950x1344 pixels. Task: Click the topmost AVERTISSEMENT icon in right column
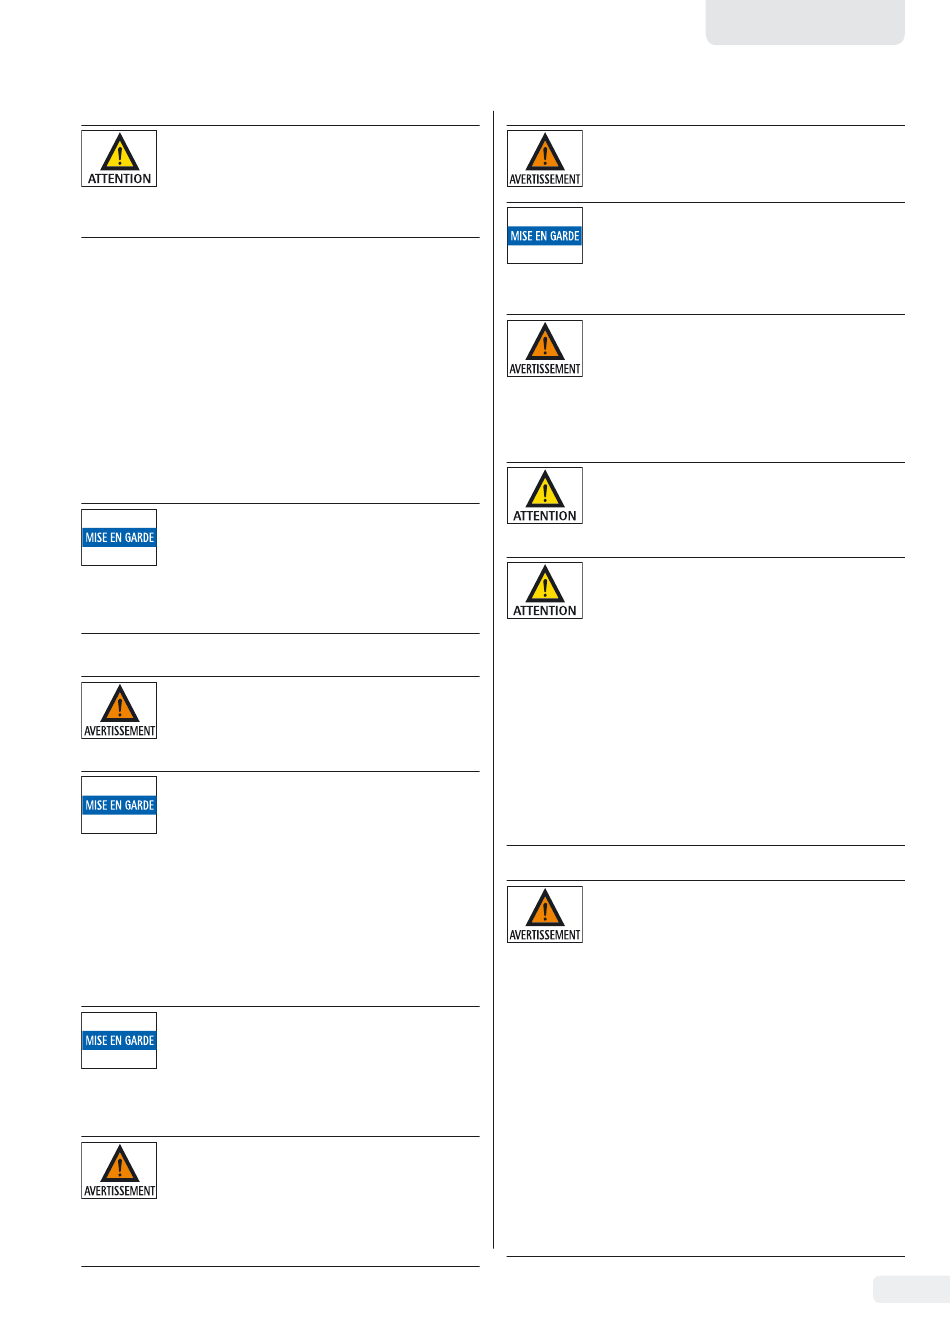[x=545, y=159]
